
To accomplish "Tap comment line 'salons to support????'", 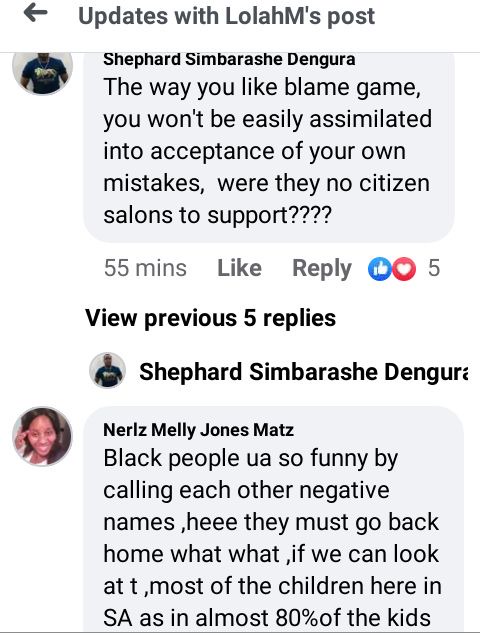I will pyautogui.click(x=217, y=215).
